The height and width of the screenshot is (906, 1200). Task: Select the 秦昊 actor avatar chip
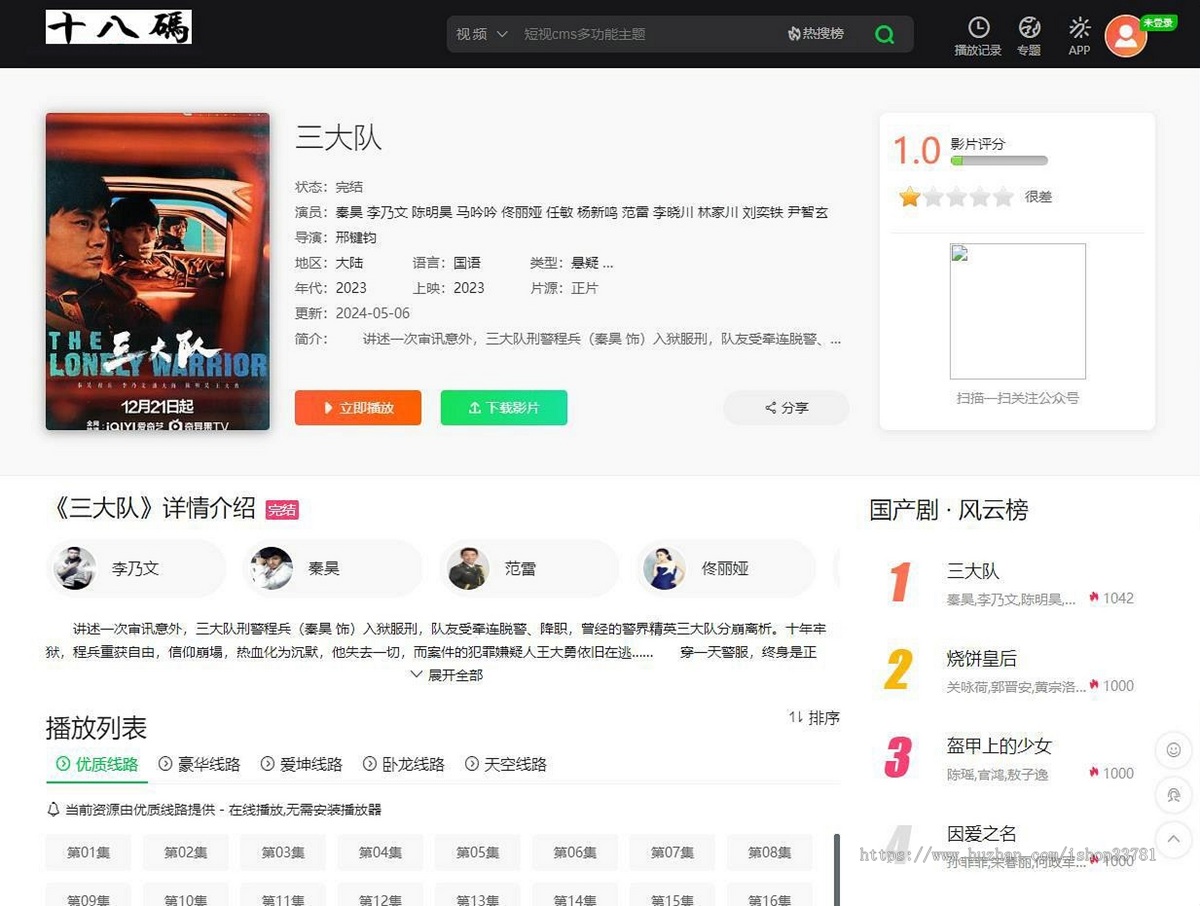[333, 568]
